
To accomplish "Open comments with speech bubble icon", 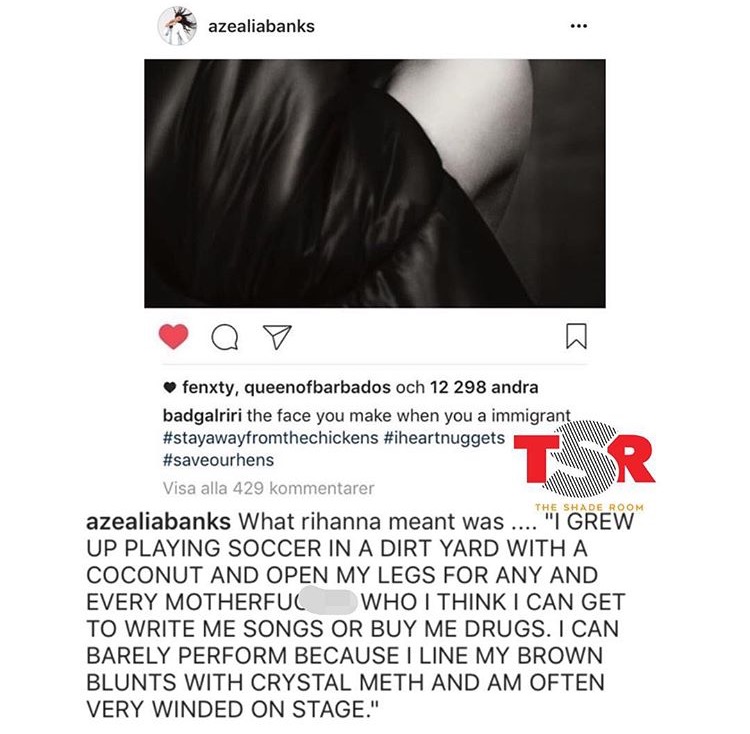I will (225, 337).
